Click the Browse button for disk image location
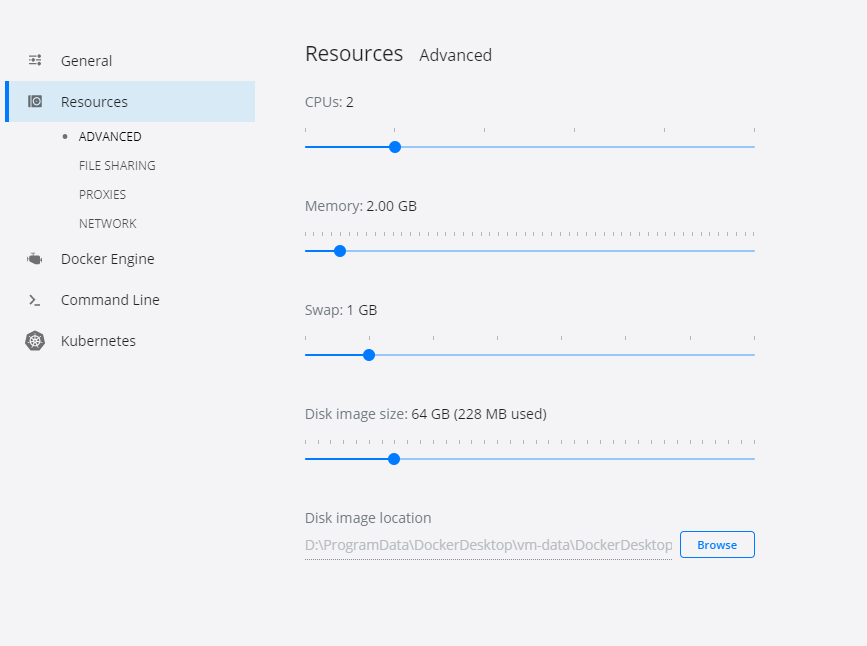867x646 pixels. click(717, 545)
